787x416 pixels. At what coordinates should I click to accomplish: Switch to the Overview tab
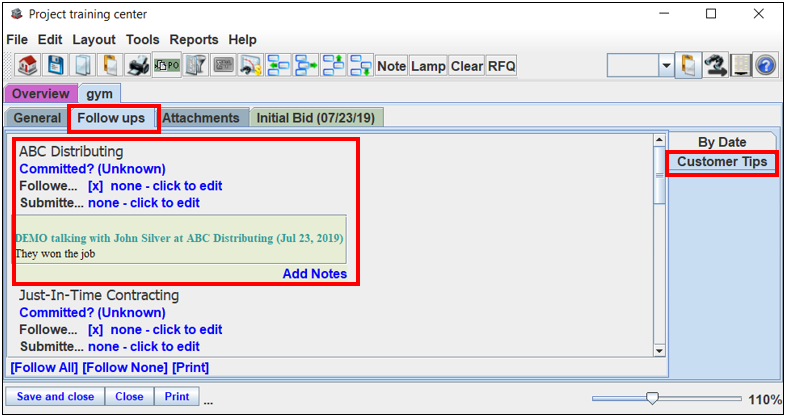tap(41, 94)
